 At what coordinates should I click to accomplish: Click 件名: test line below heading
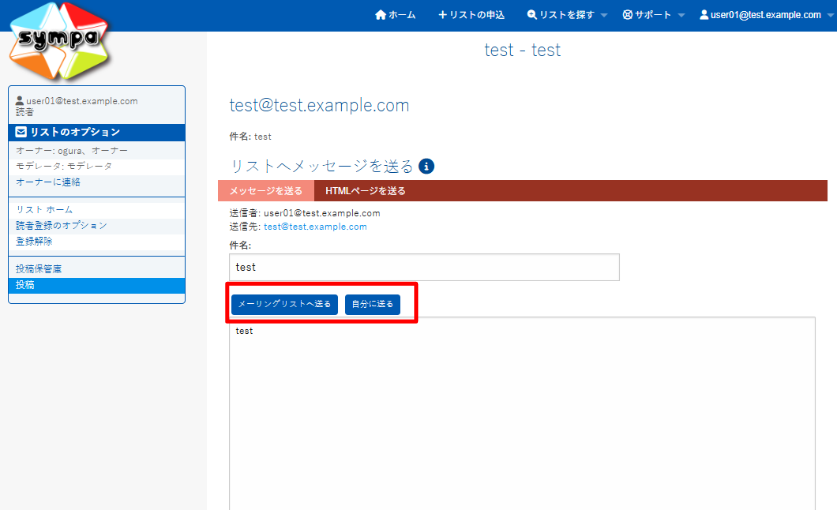(x=250, y=137)
